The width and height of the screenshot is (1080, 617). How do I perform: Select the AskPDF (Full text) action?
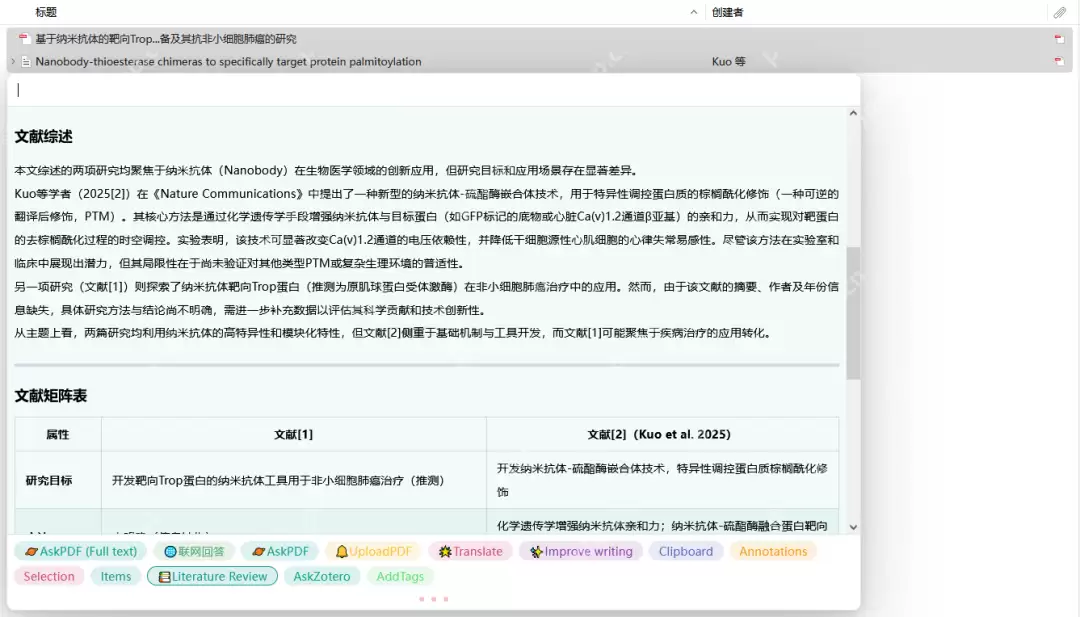click(x=80, y=551)
